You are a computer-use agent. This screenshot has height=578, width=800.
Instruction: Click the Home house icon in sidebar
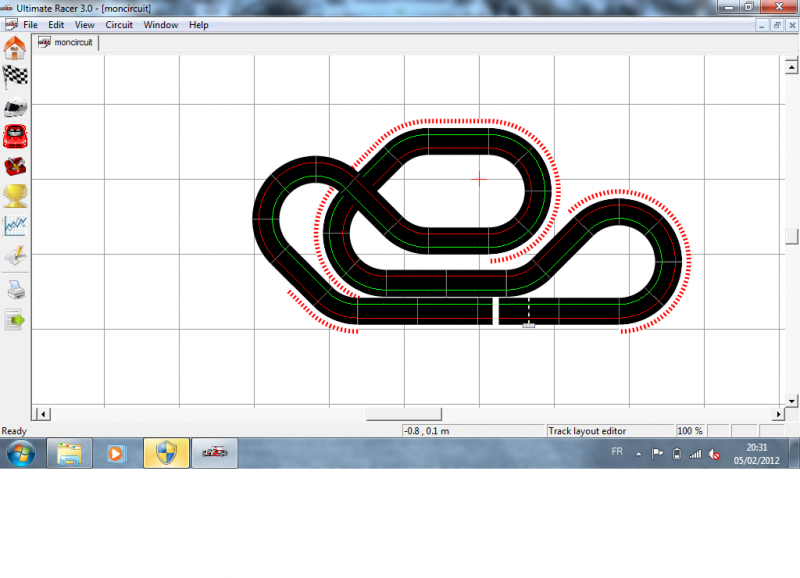point(15,48)
